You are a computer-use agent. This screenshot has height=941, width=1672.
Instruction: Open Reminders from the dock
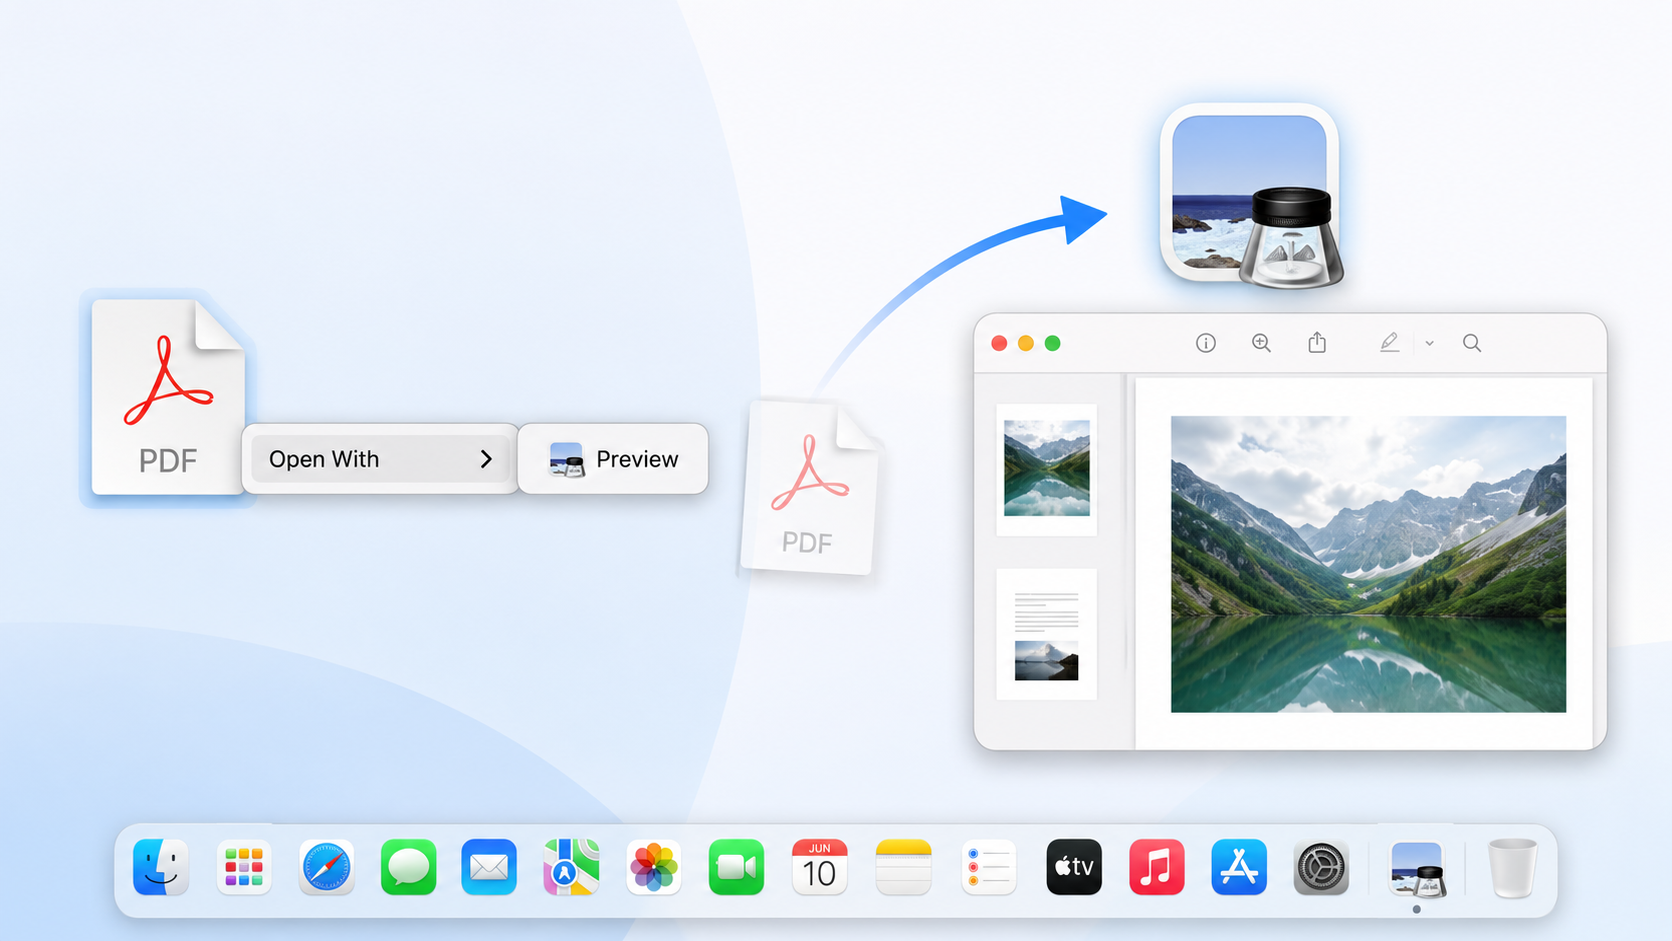(988, 867)
